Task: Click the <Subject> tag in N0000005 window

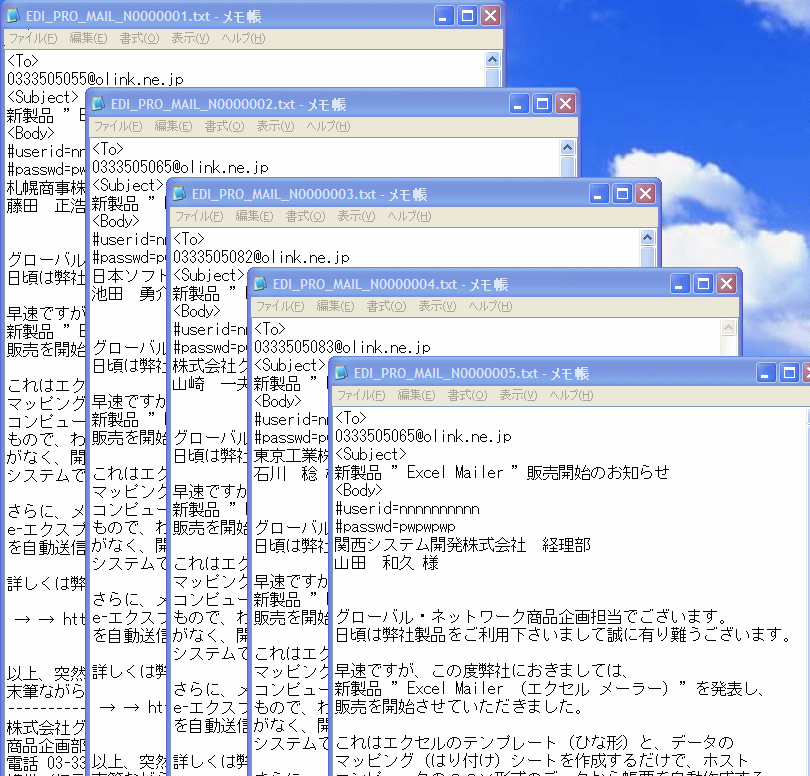Action: (x=370, y=455)
